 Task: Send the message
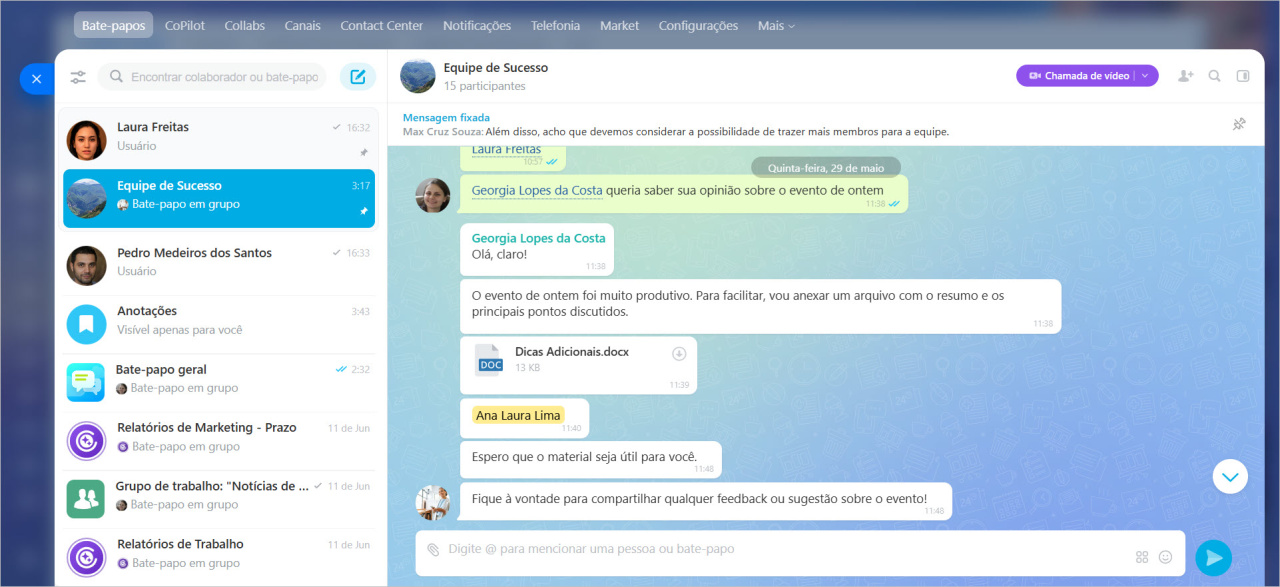pos(1213,557)
